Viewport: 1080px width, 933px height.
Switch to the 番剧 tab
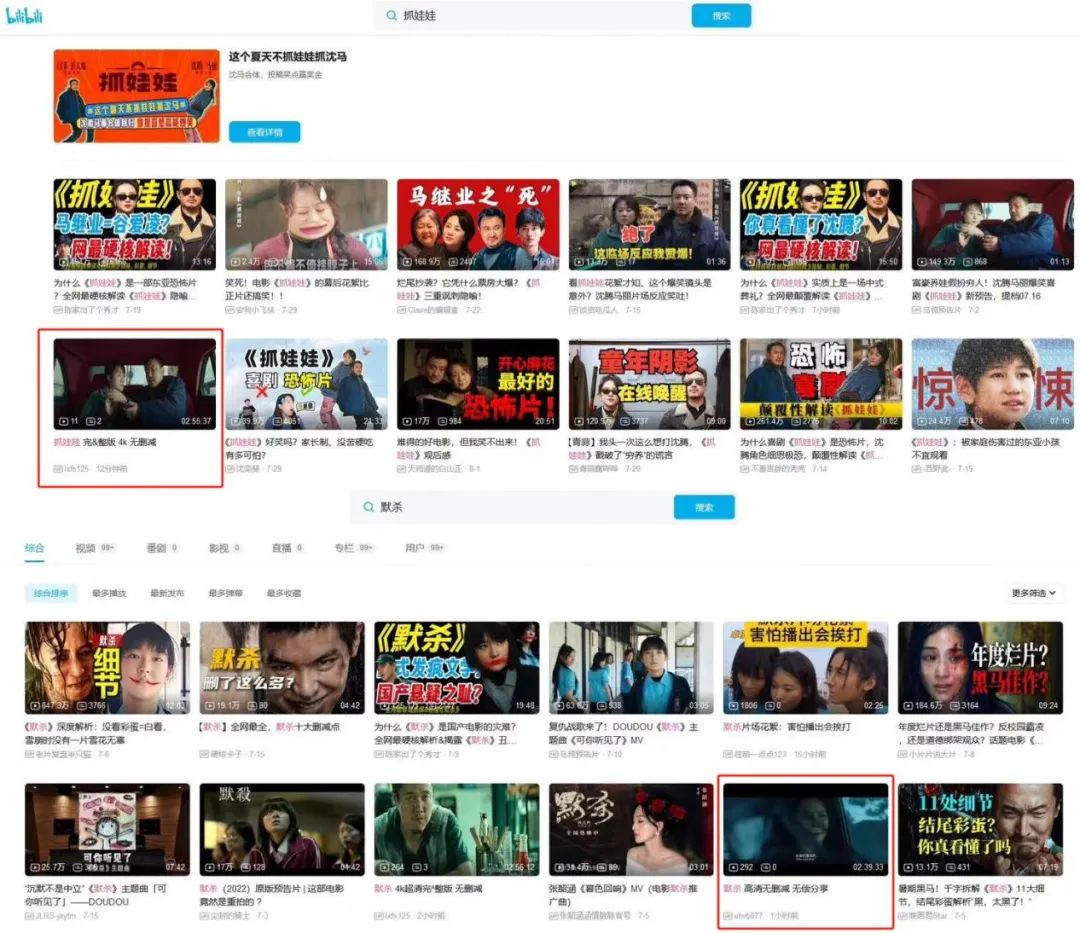[163, 548]
